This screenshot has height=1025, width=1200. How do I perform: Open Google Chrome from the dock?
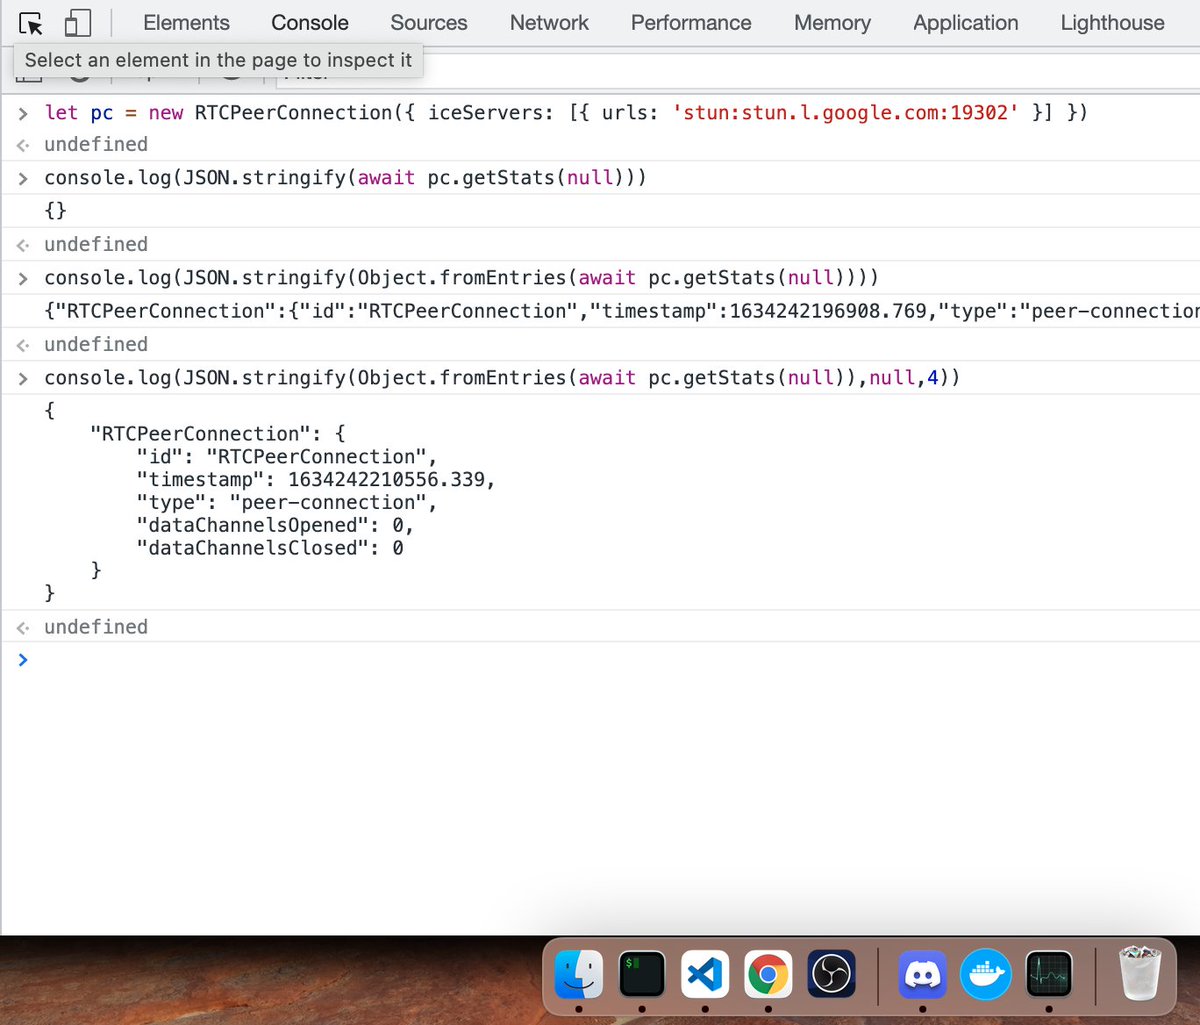pyautogui.click(x=768, y=973)
